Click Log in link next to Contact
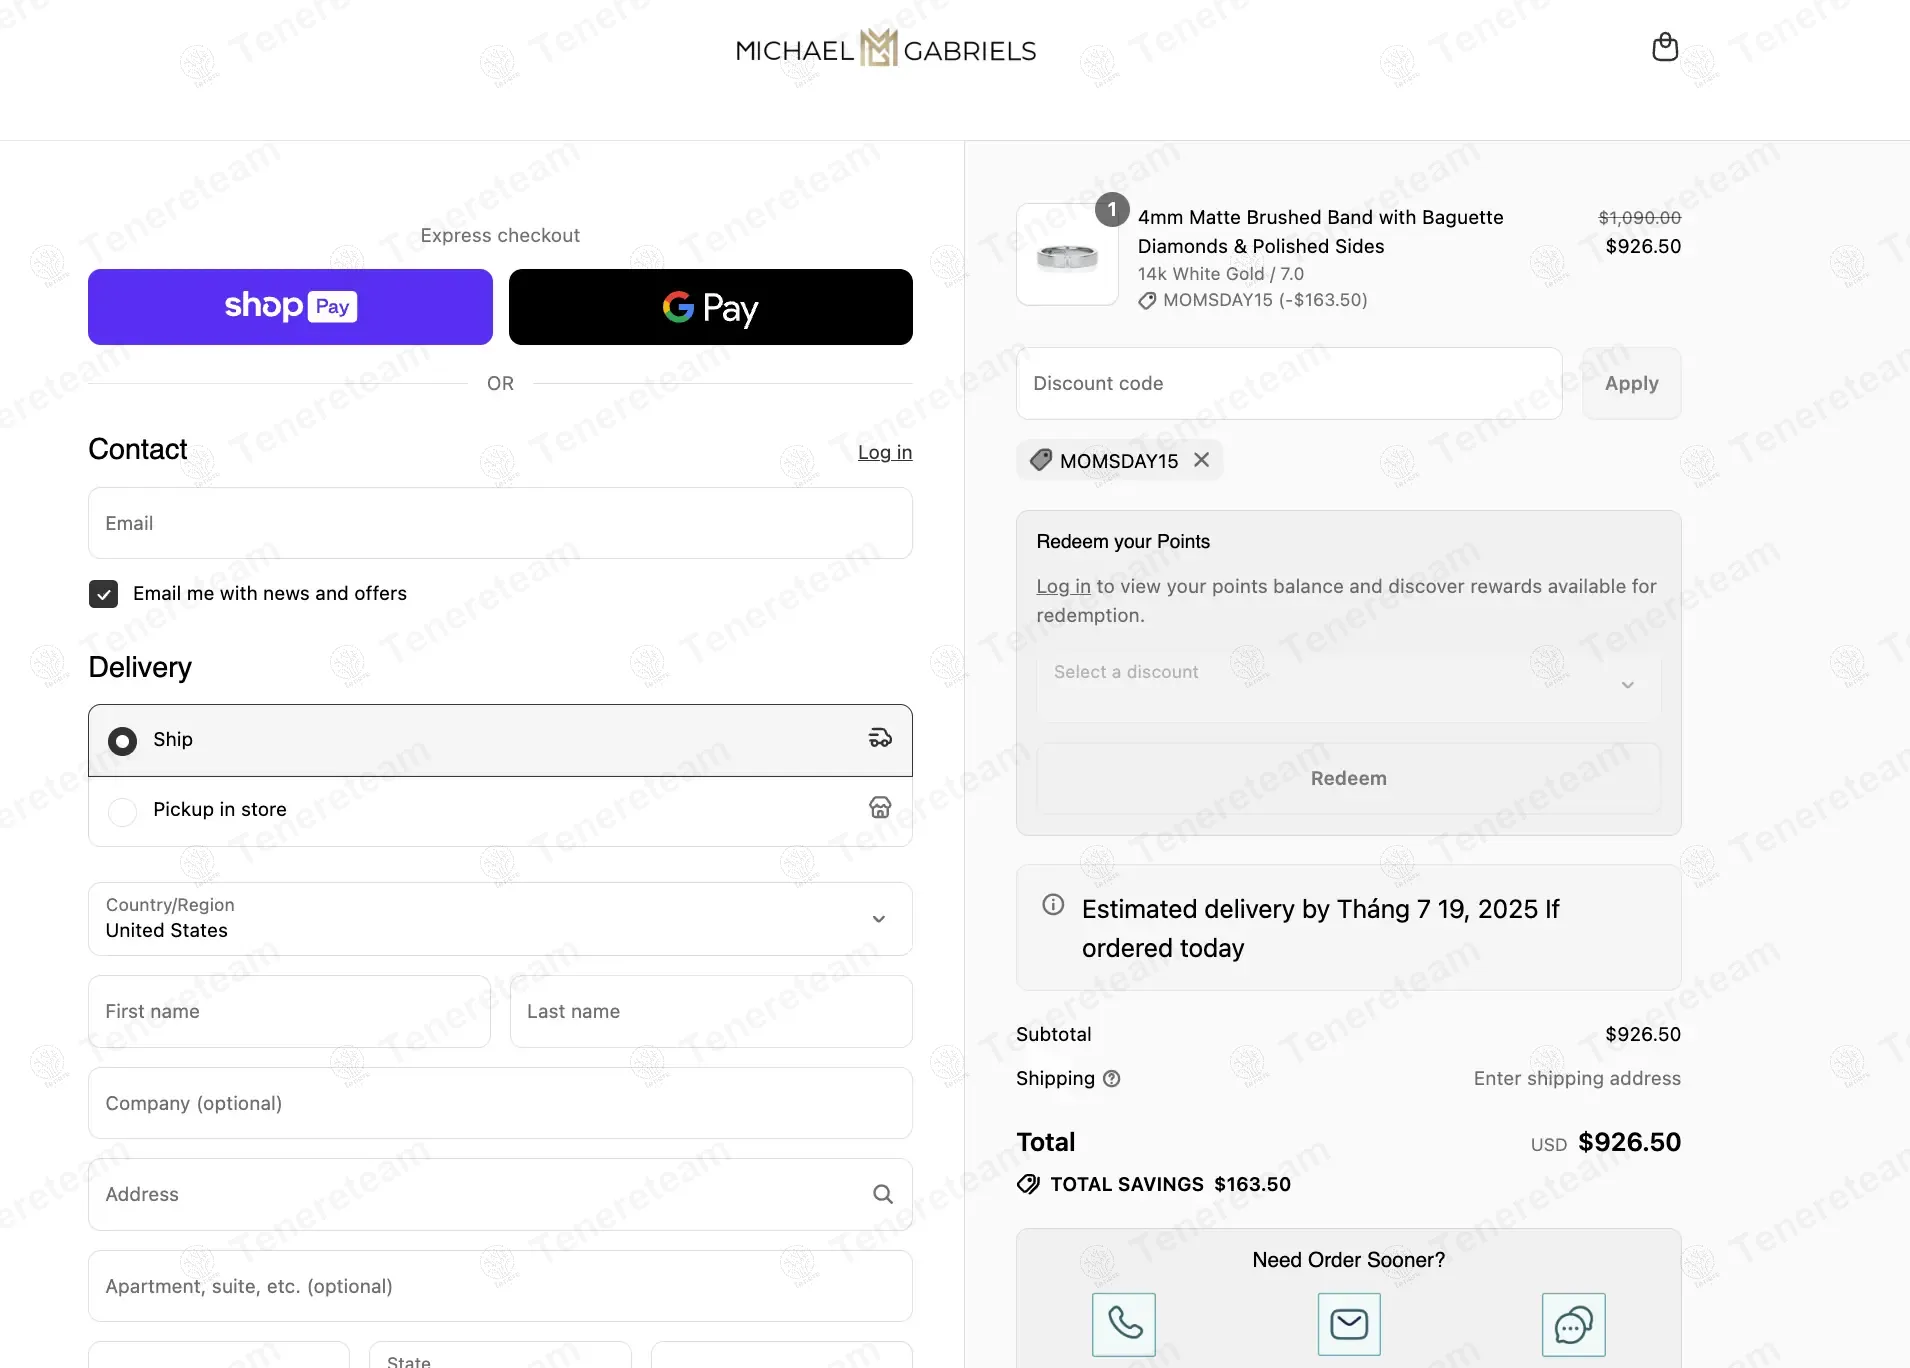This screenshot has width=1910, height=1368. point(885,452)
